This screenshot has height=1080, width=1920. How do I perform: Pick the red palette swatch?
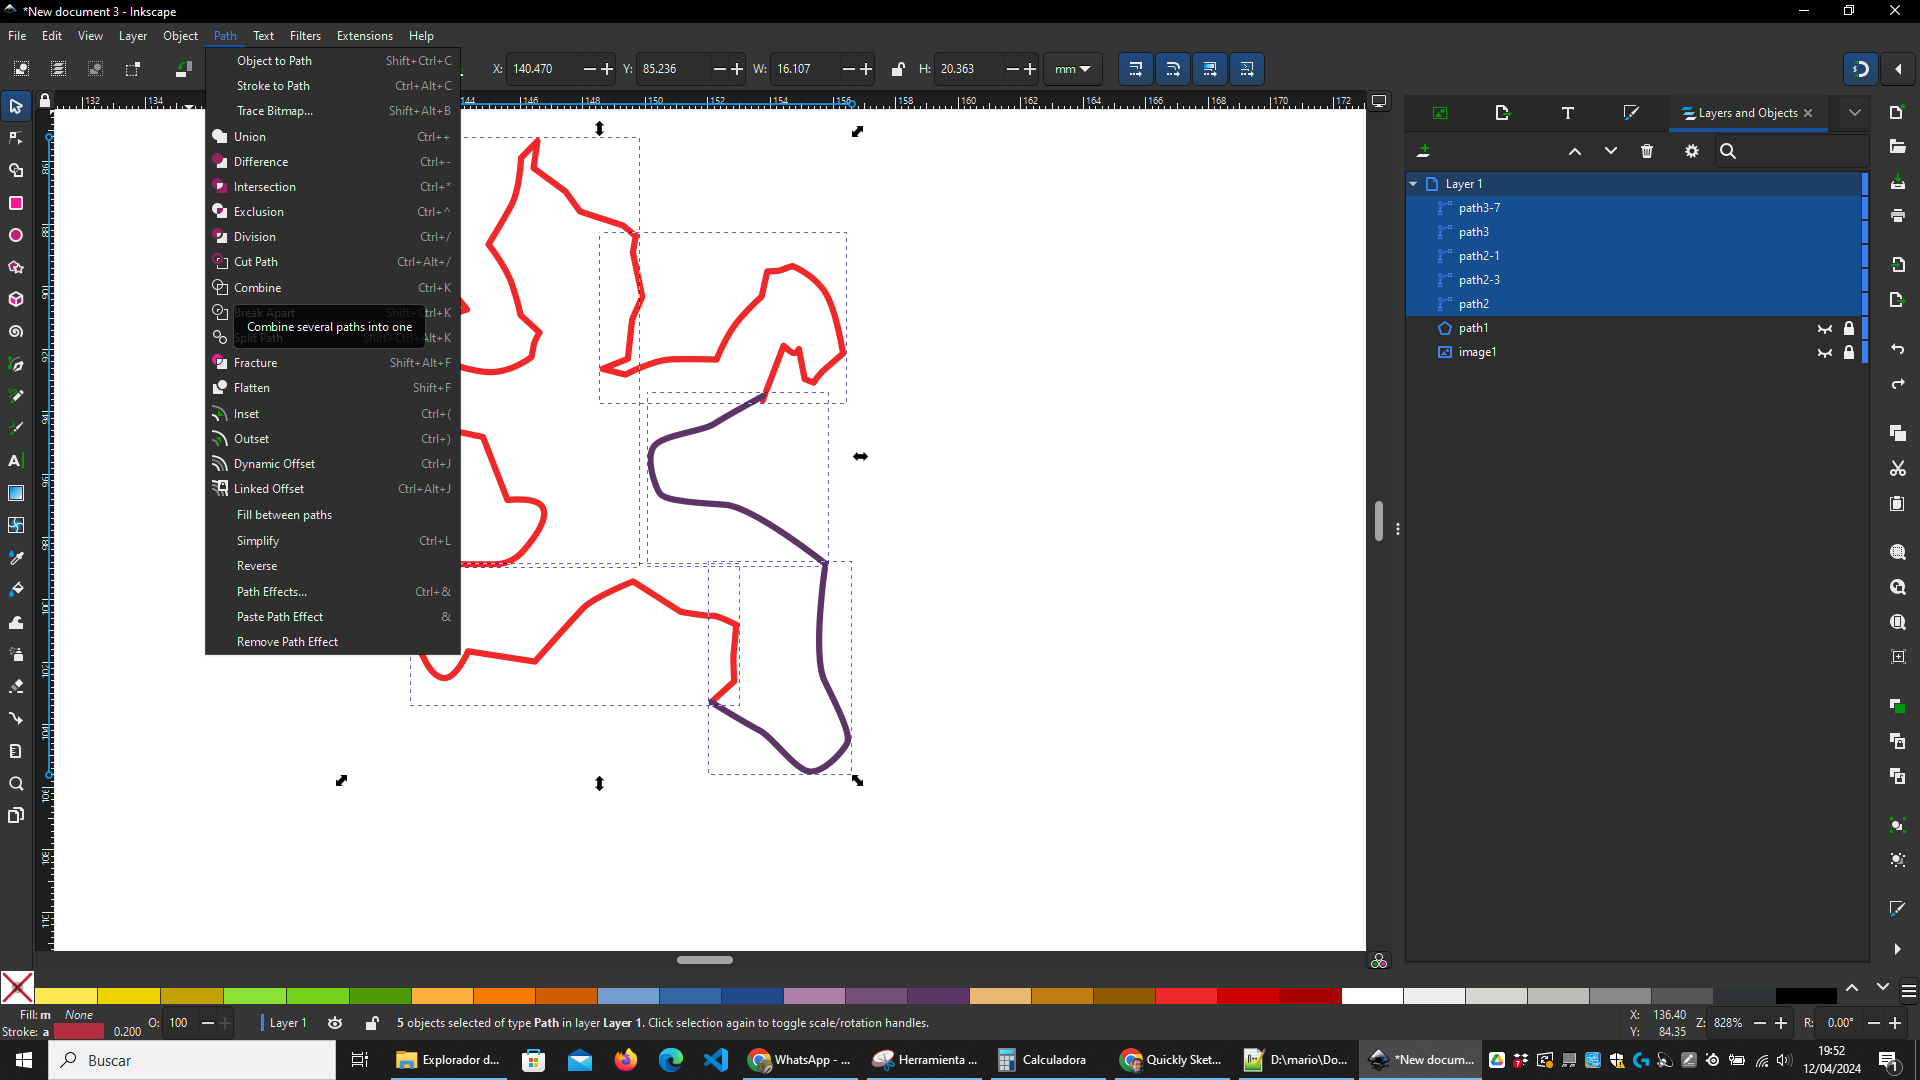click(x=1186, y=996)
